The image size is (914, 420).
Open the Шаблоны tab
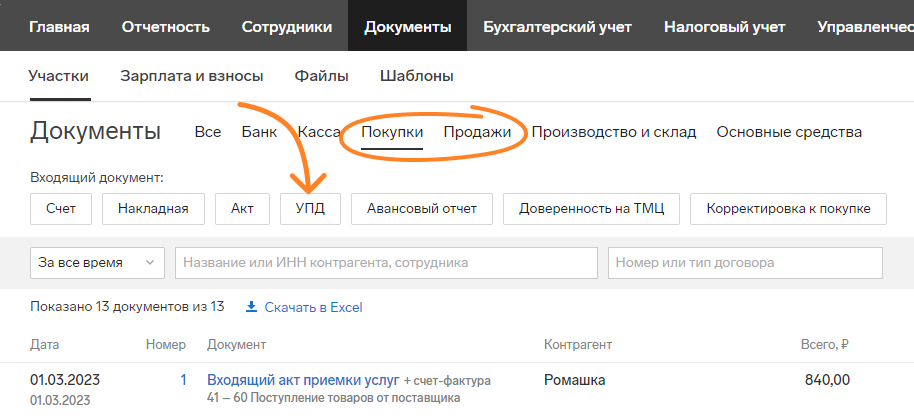417,76
